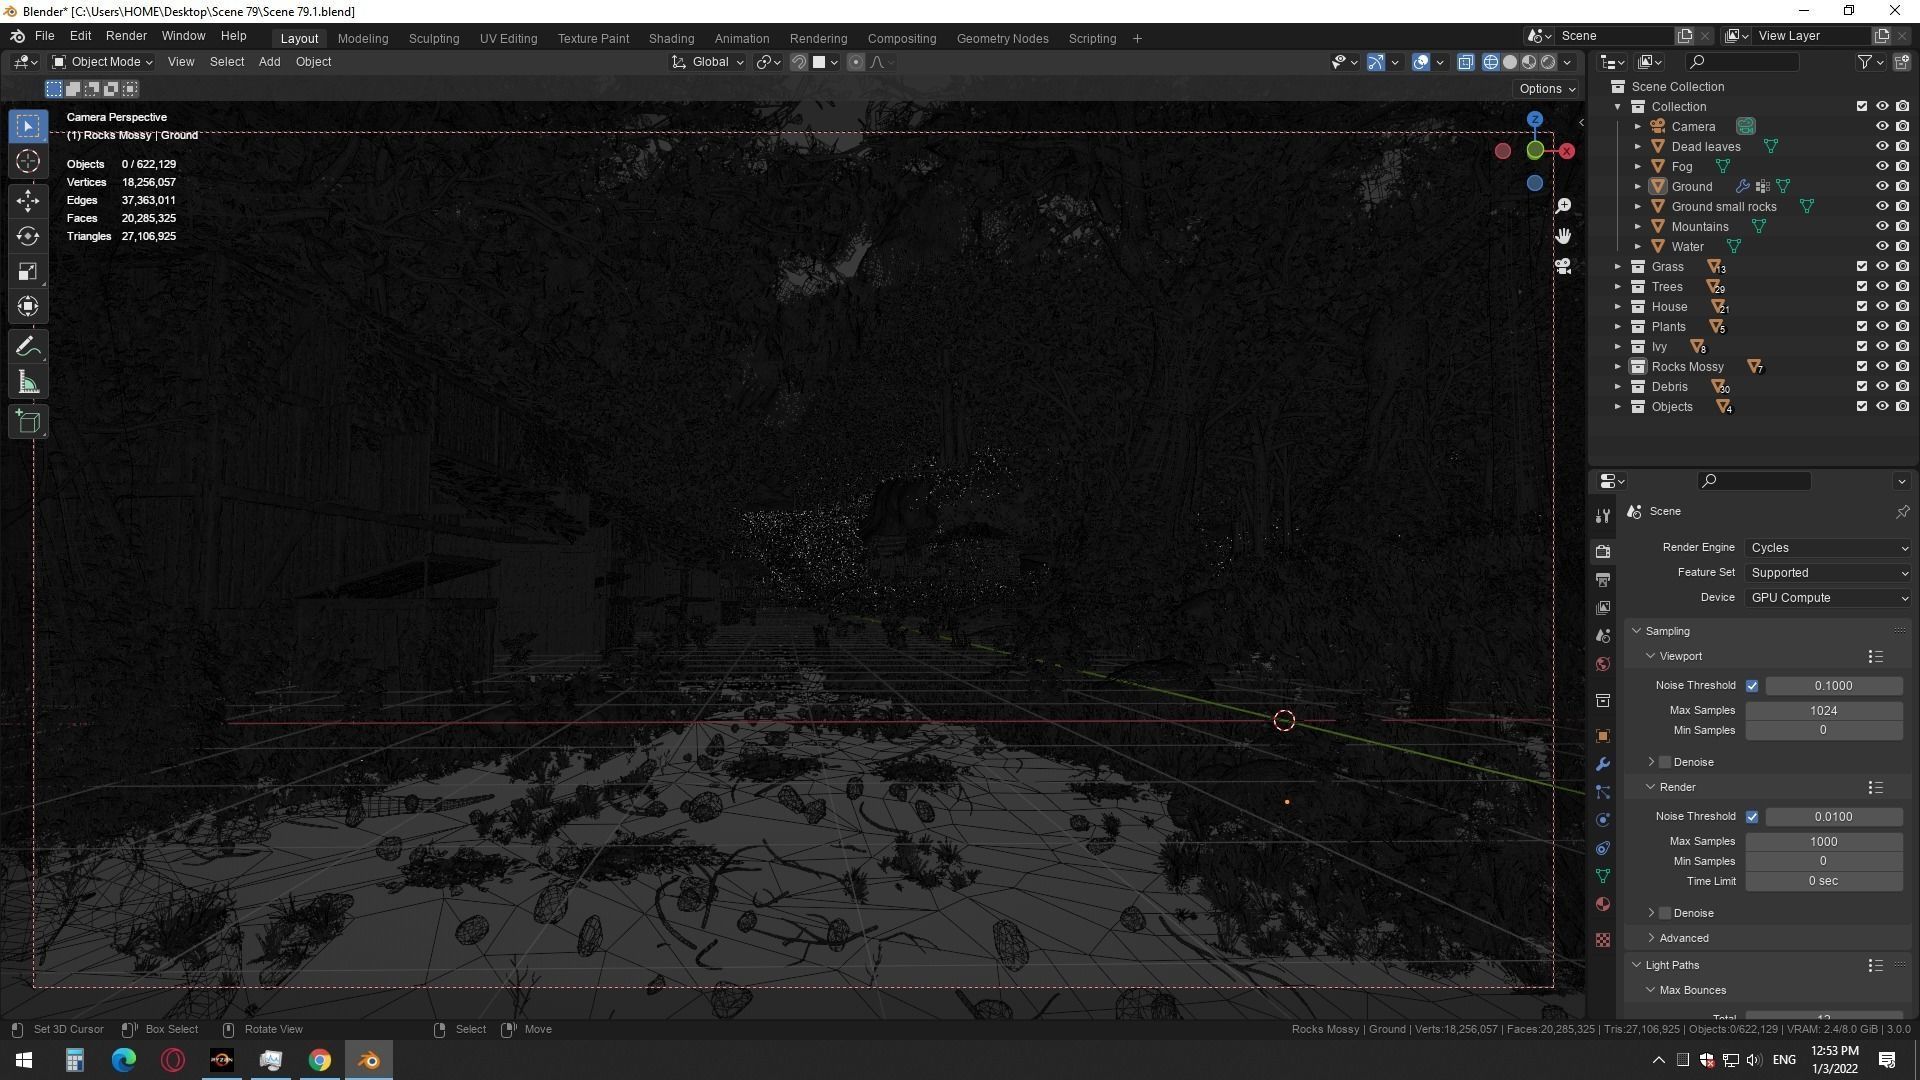Select the 3D Cursor tool
The image size is (1920, 1080).
28,162
